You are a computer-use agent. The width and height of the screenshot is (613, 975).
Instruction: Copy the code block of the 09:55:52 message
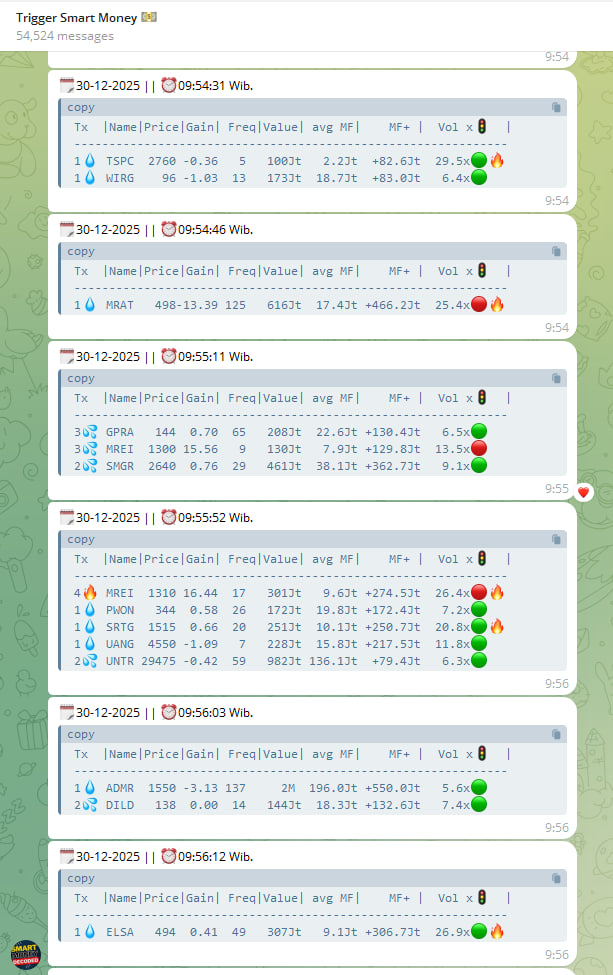[x=556, y=539]
